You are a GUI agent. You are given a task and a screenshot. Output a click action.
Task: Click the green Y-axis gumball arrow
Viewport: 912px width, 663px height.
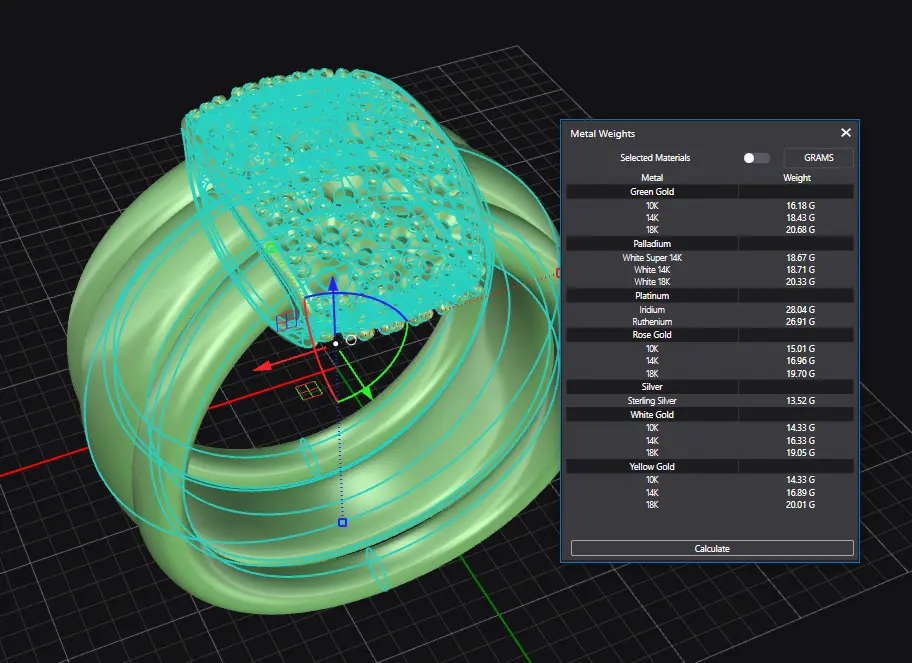click(x=365, y=393)
